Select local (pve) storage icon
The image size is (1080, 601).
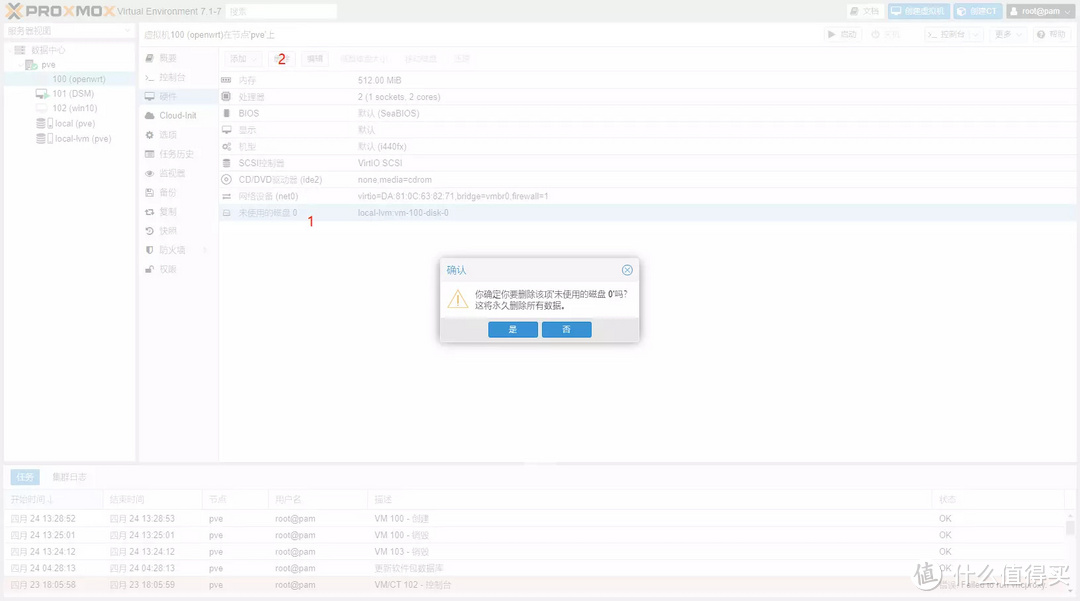(44, 123)
